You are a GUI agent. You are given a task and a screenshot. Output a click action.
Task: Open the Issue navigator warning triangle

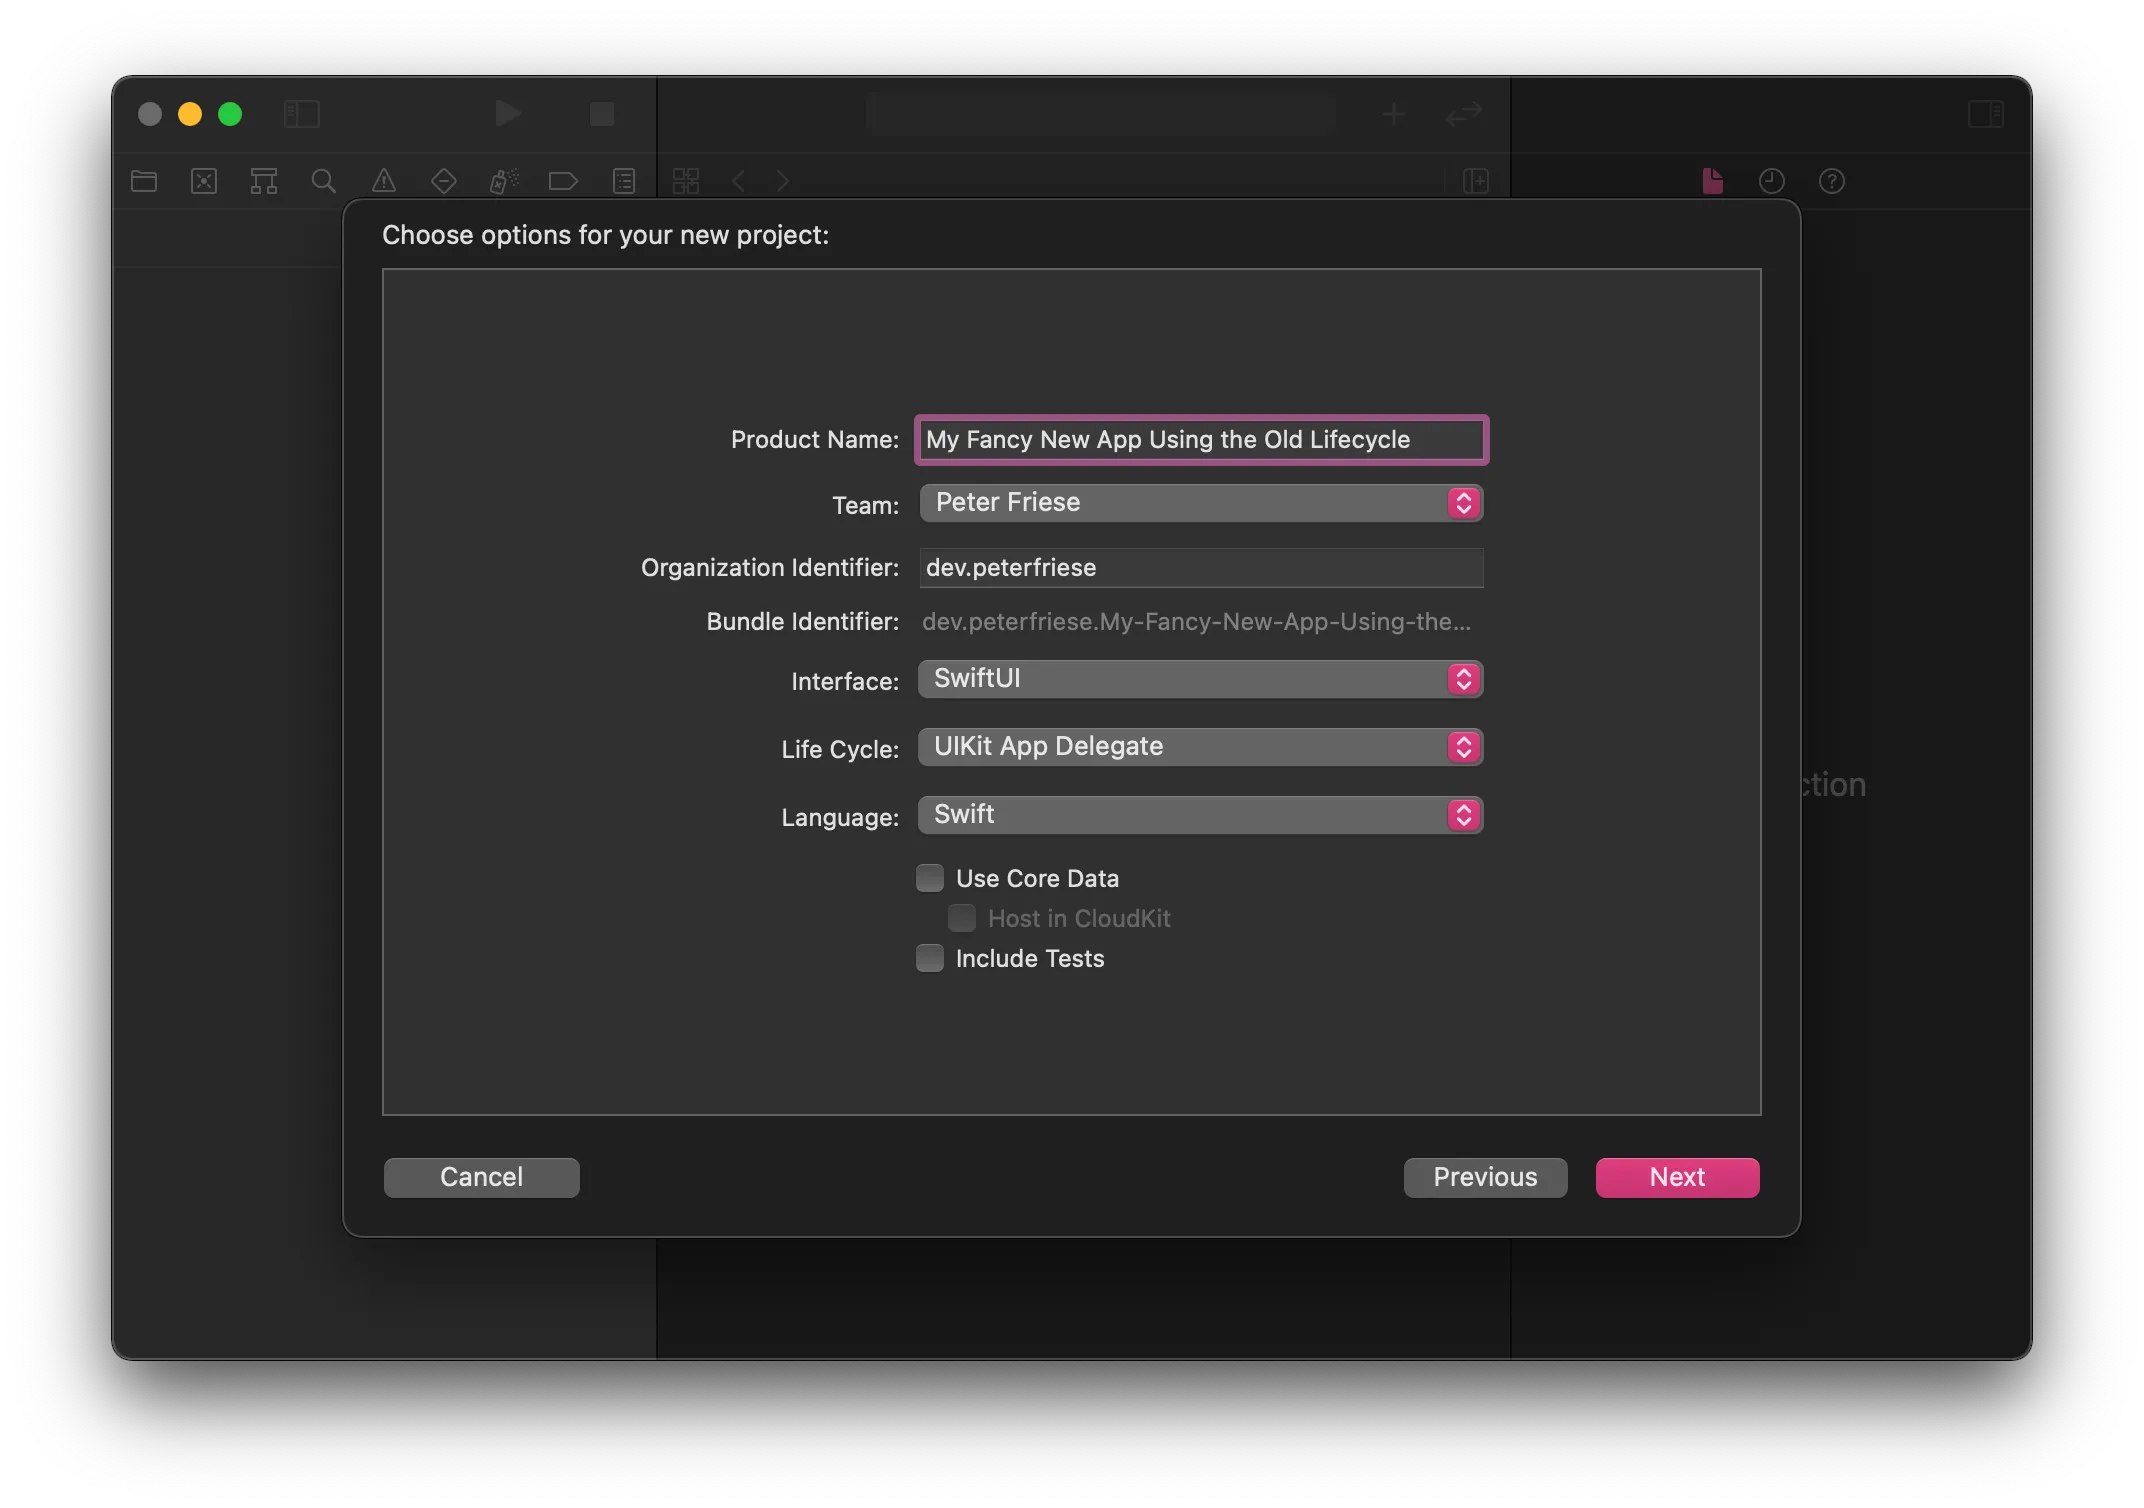tap(383, 181)
